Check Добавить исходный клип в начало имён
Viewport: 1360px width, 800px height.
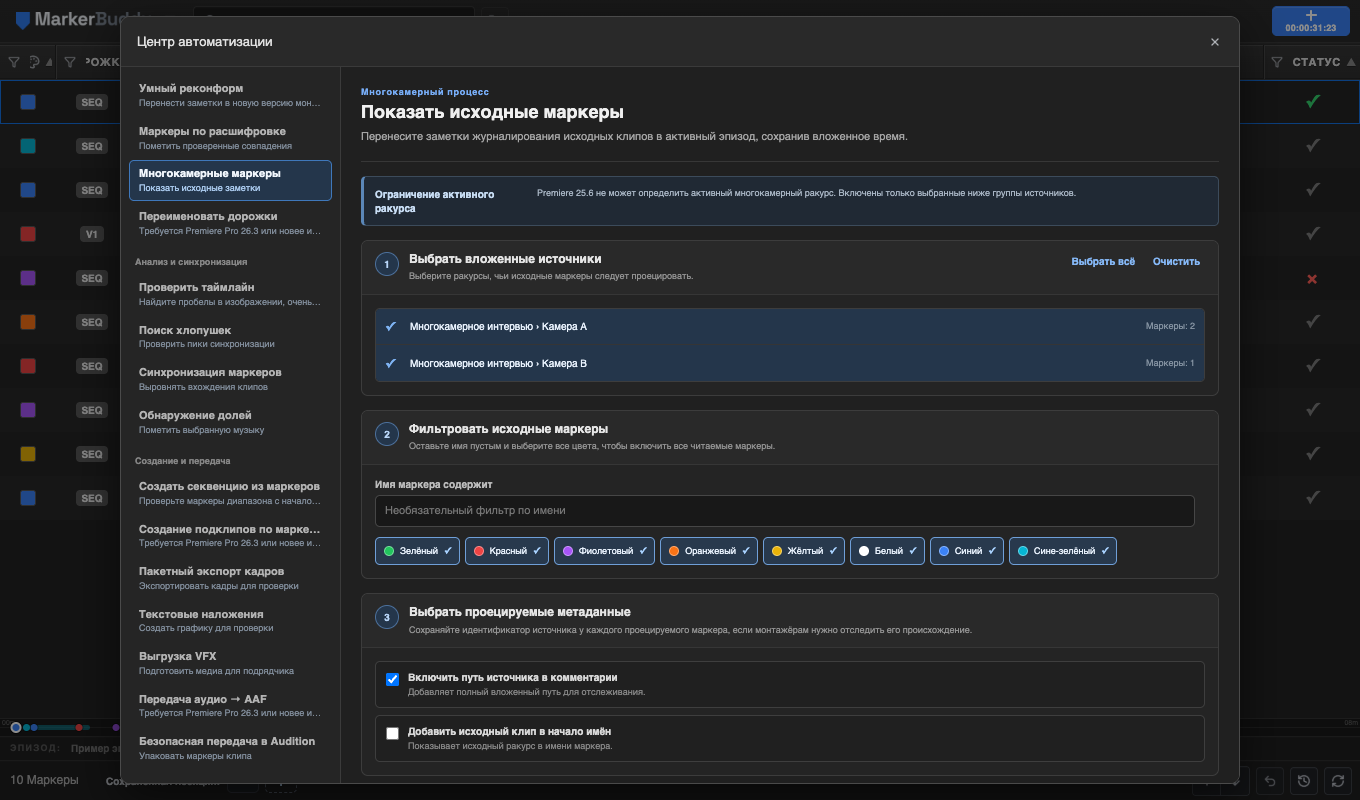pyautogui.click(x=393, y=733)
